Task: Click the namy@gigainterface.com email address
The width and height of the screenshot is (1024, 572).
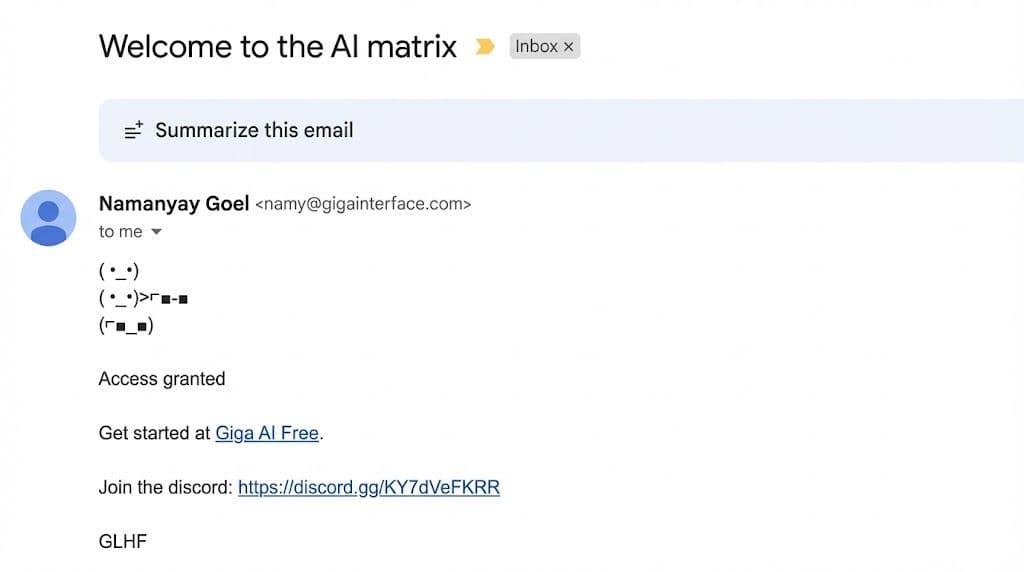Action: [363, 204]
